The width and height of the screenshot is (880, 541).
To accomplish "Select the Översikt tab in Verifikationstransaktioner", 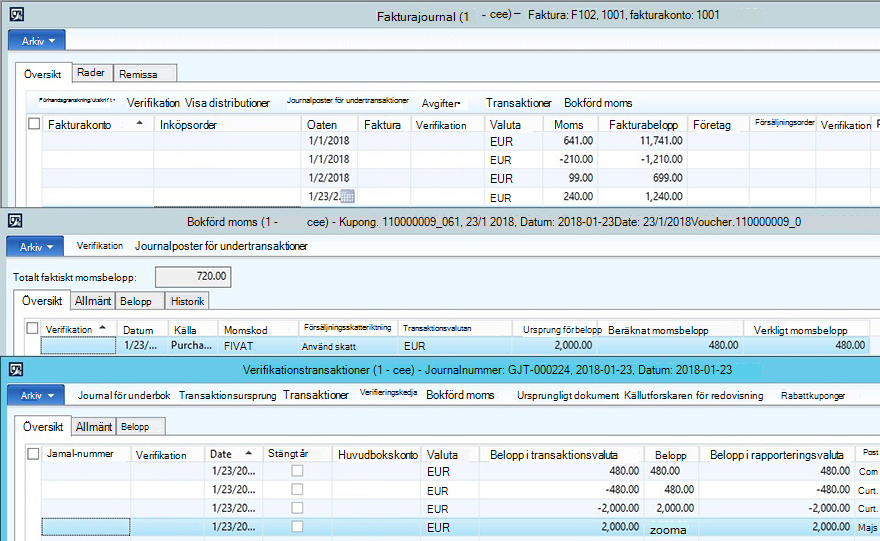I will 43,427.
